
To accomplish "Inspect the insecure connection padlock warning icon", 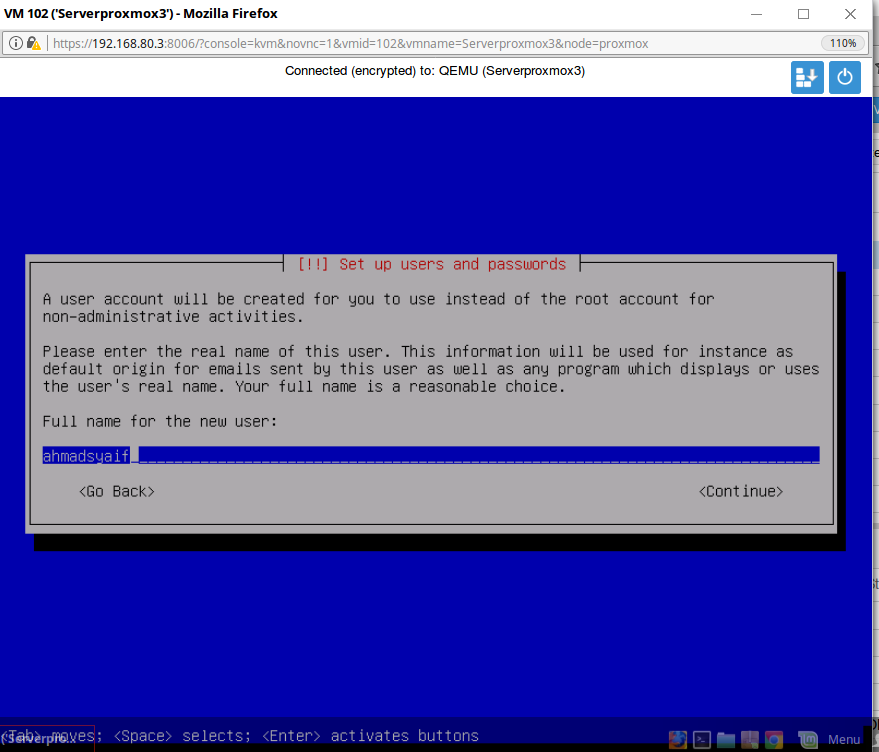I will point(34,43).
